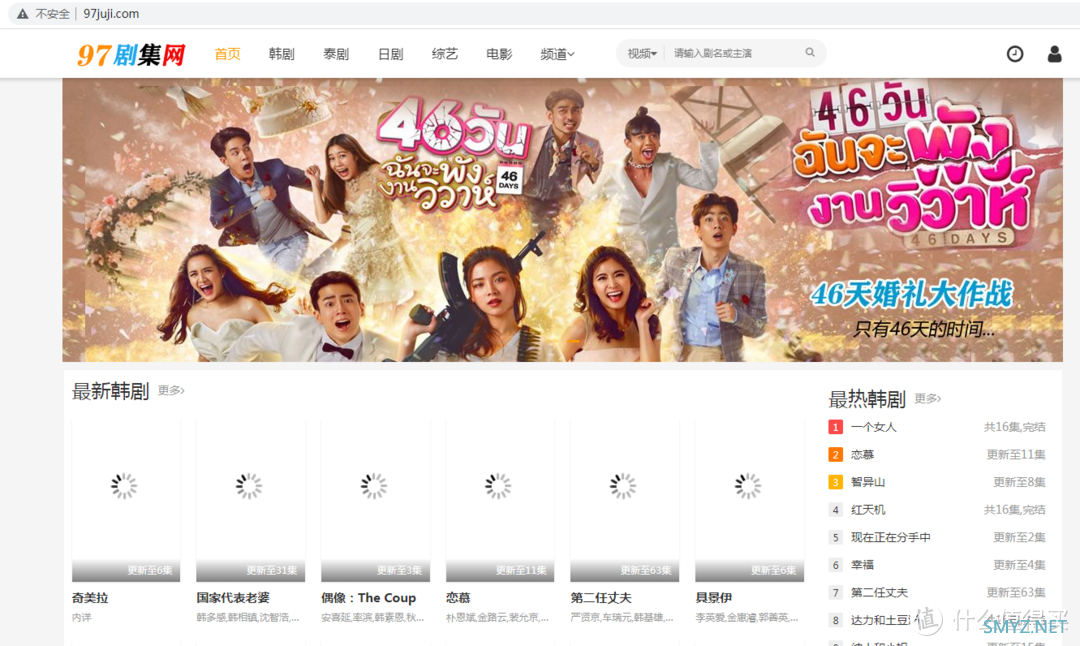1080x646 pixels.
Task: Open 现在正在分手中 in ranking list
Action: point(891,537)
